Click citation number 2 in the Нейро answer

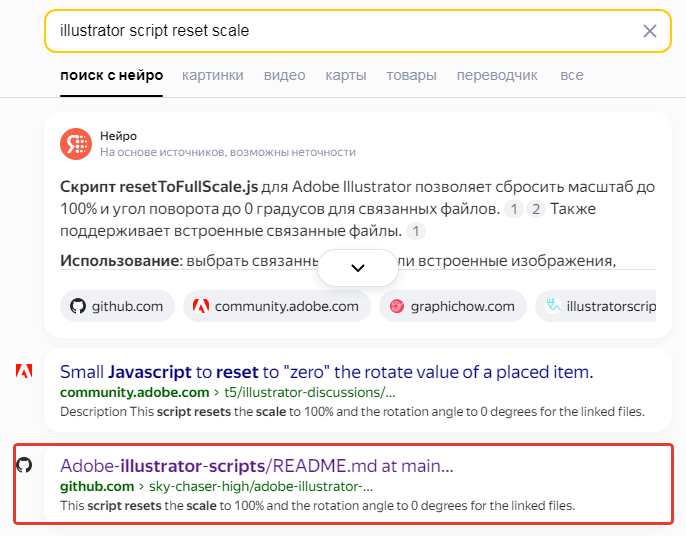point(537,209)
